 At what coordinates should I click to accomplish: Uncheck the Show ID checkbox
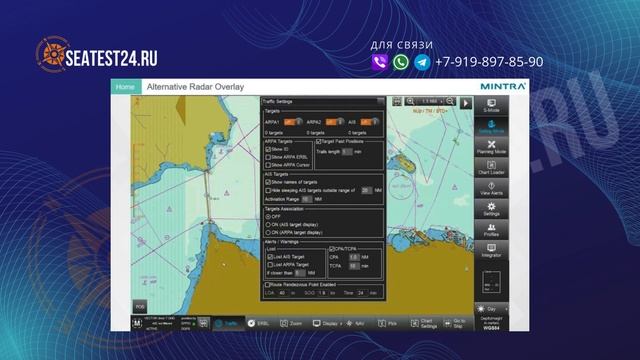[x=268, y=149]
